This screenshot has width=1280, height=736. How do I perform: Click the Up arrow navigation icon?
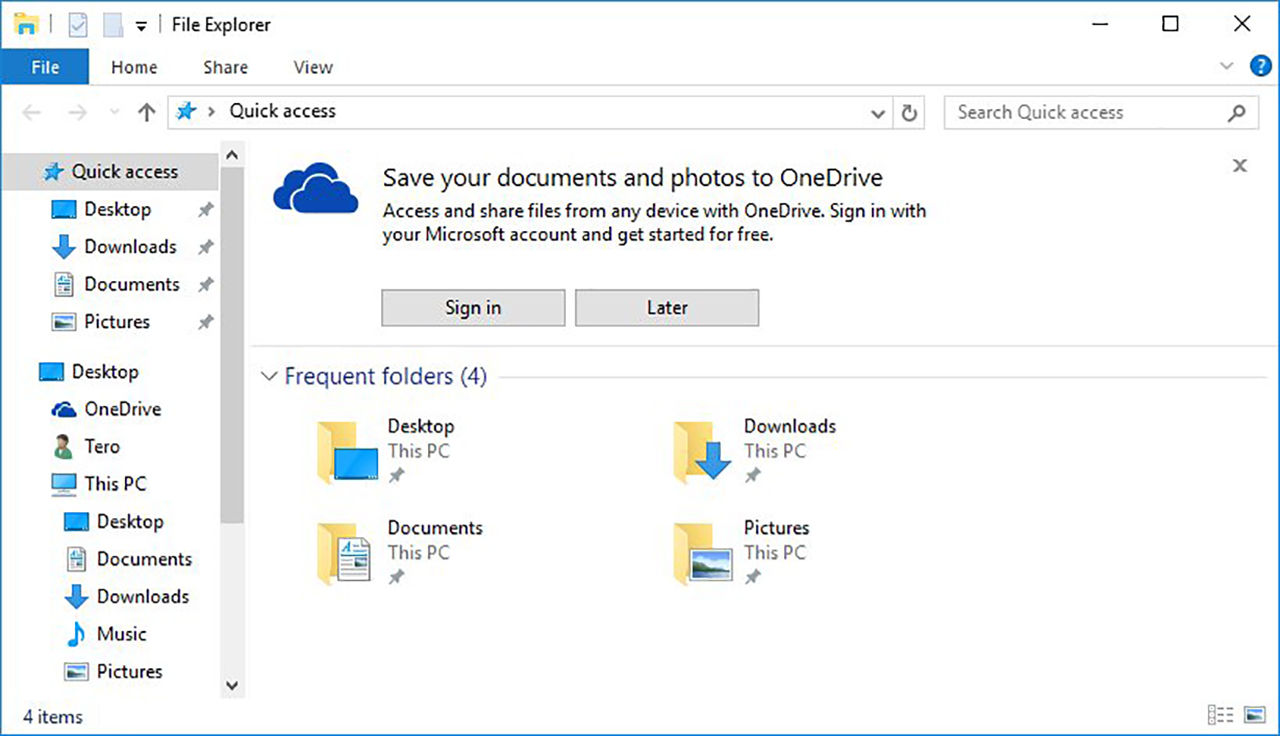[147, 113]
